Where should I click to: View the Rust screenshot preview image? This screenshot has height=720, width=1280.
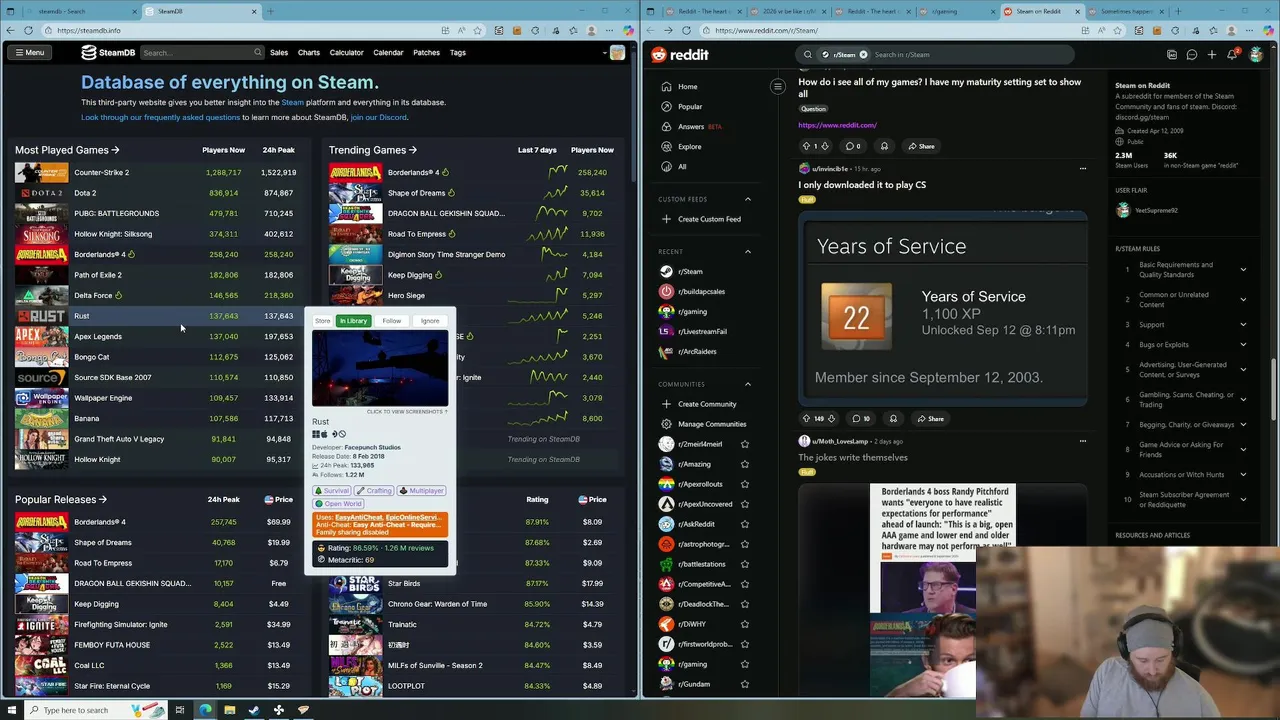380,368
